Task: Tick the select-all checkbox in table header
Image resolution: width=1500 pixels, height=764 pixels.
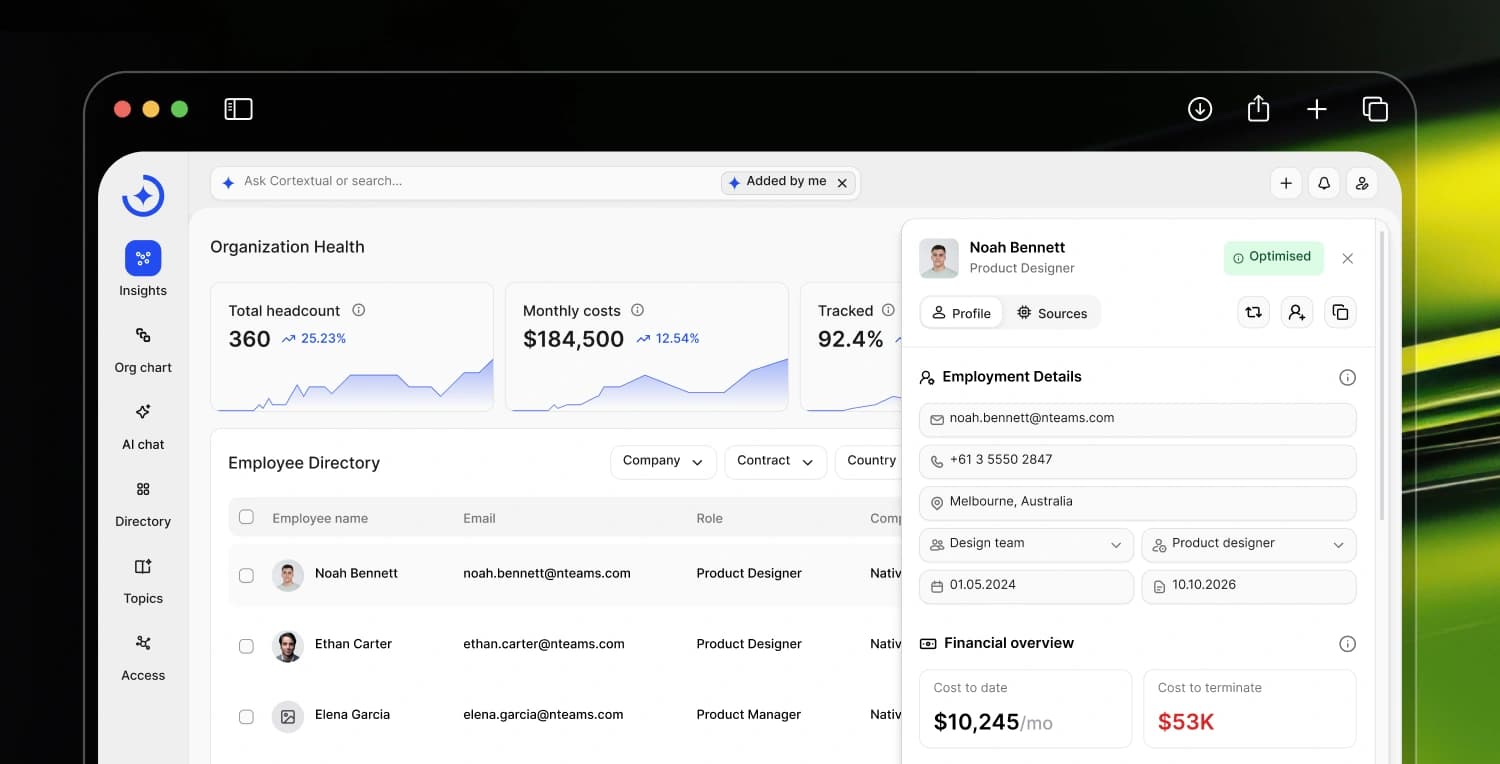Action: [x=246, y=517]
